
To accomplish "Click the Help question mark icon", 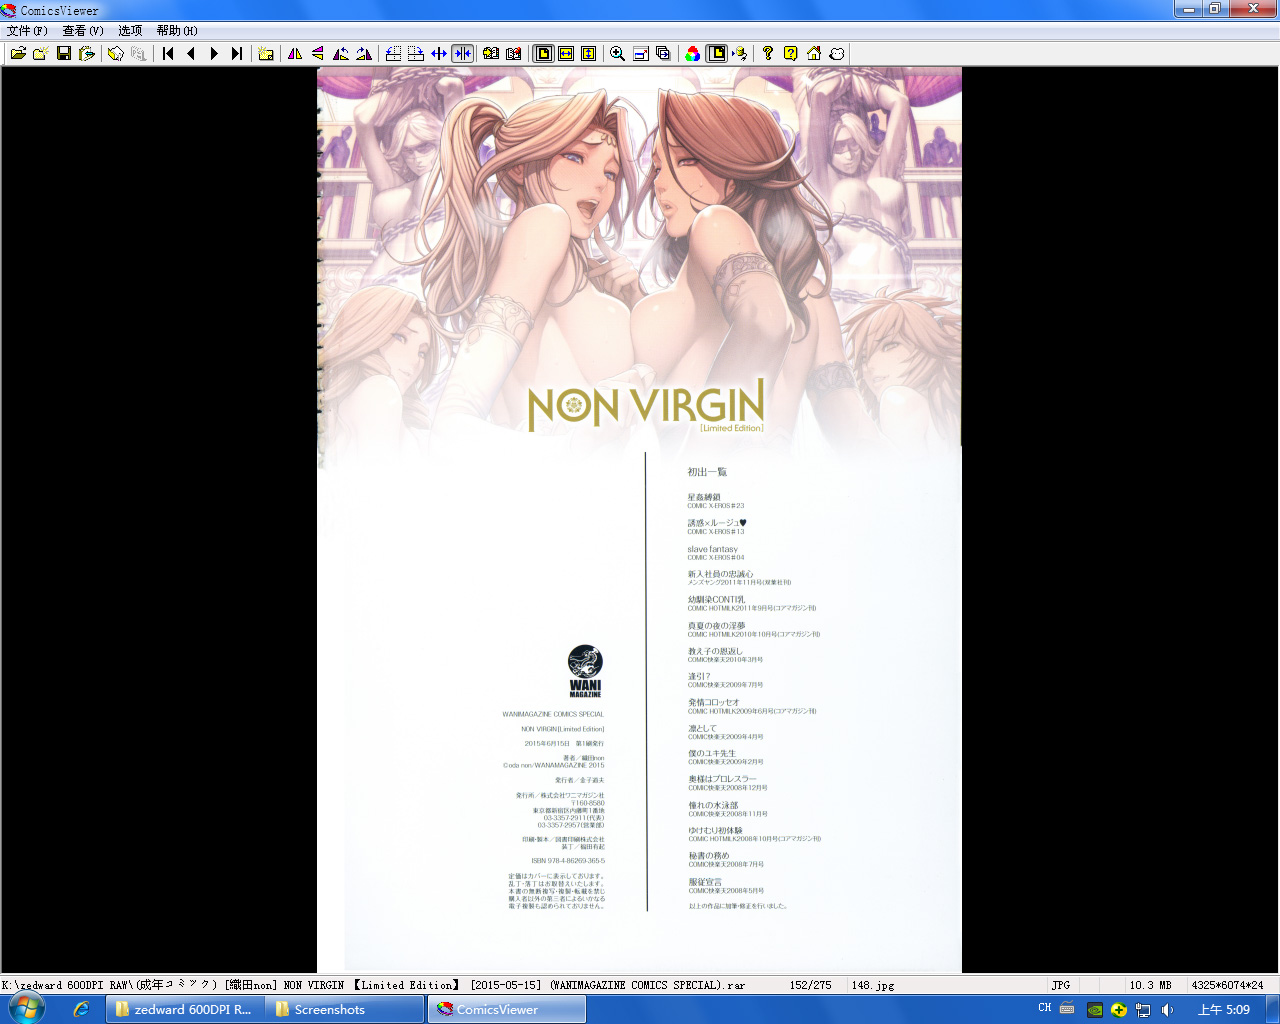I will click(x=767, y=53).
